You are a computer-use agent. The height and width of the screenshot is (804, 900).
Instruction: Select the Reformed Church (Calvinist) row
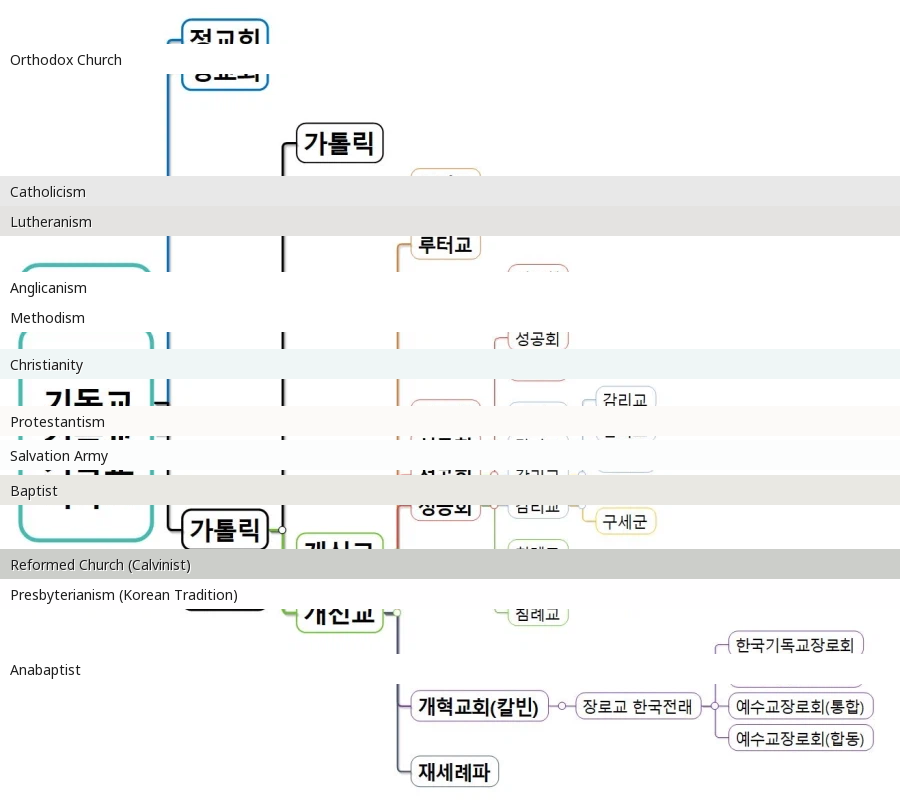[100, 565]
